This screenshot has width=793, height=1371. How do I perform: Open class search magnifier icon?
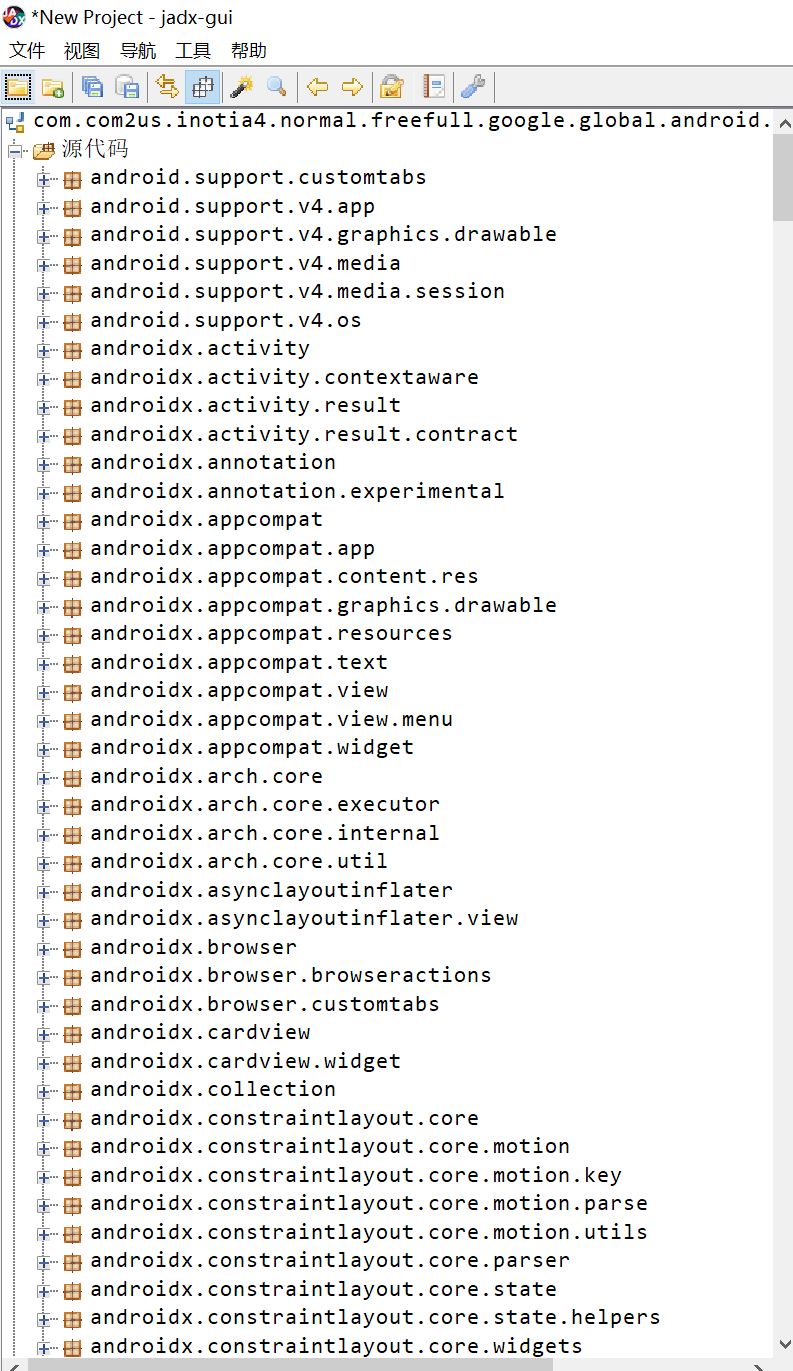[x=277, y=87]
